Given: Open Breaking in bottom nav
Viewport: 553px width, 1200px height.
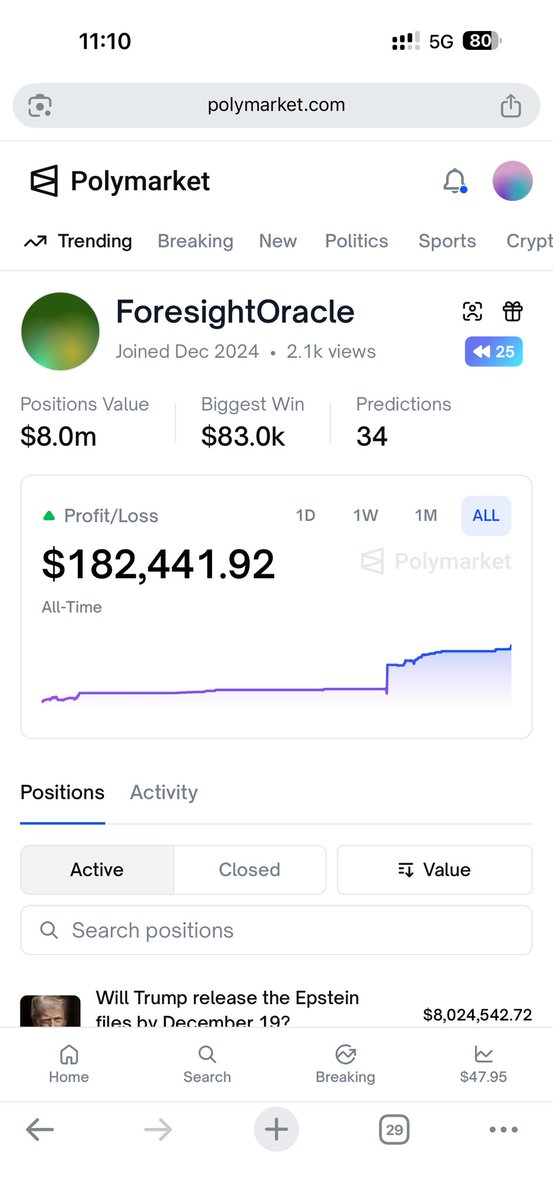Looking at the screenshot, I should click(345, 1065).
